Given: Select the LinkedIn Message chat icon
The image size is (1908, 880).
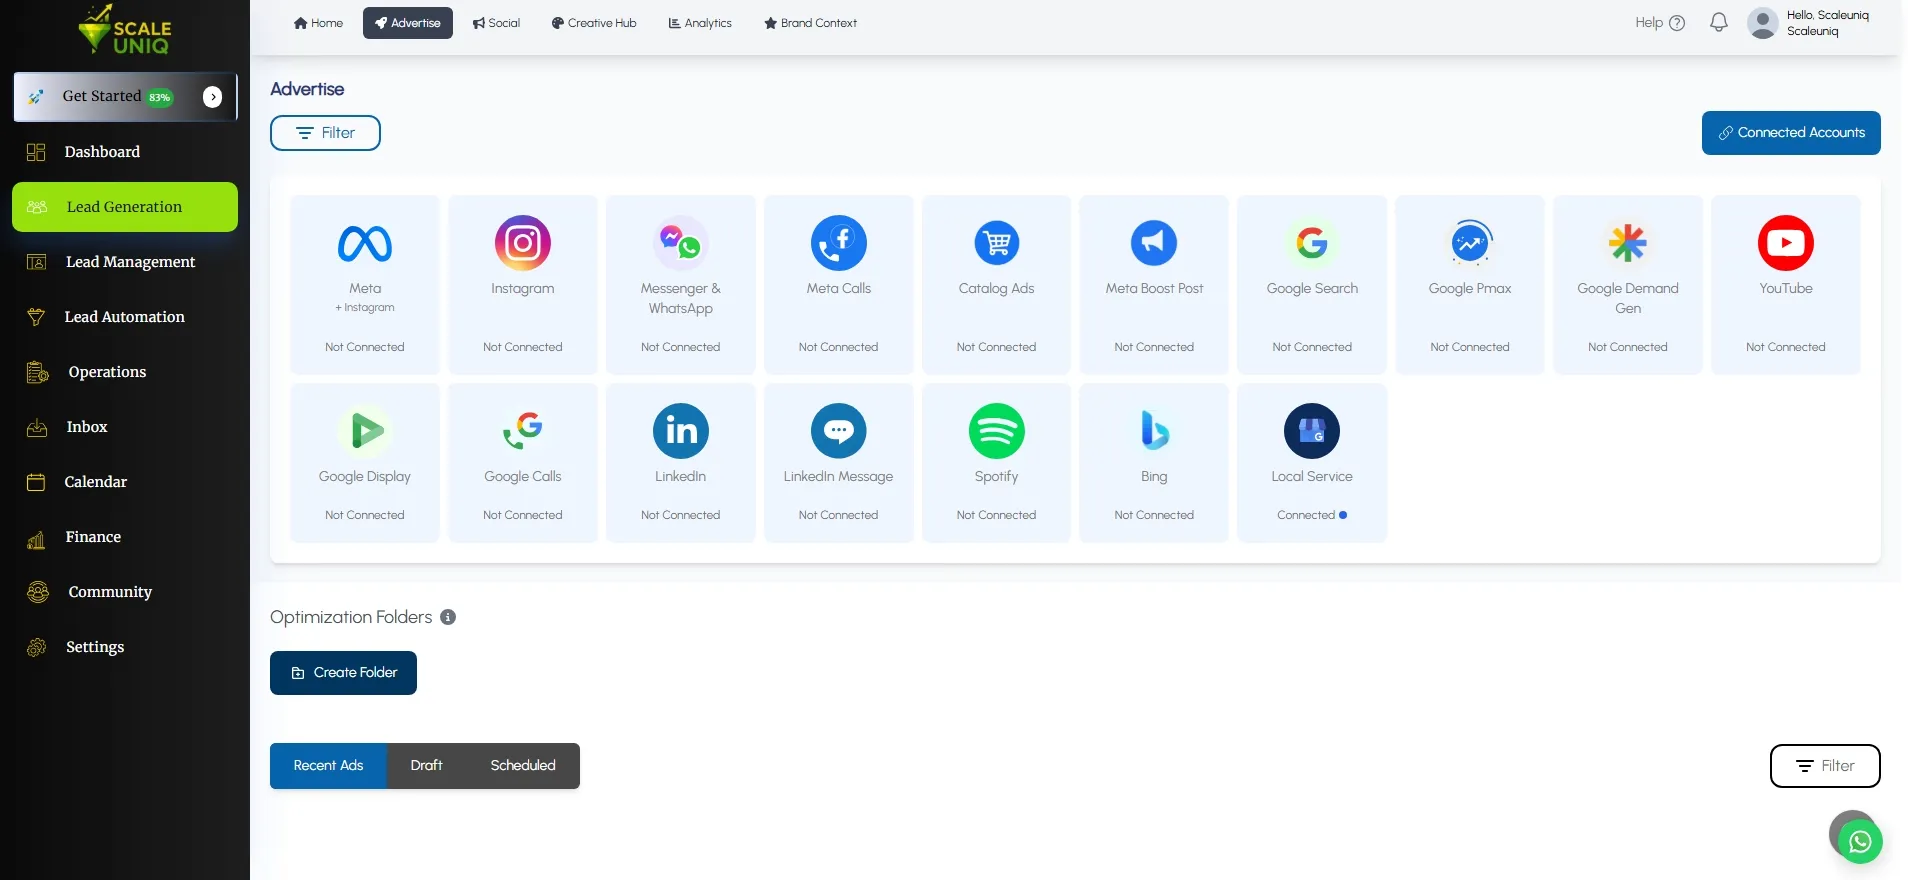Looking at the screenshot, I should click(x=839, y=431).
